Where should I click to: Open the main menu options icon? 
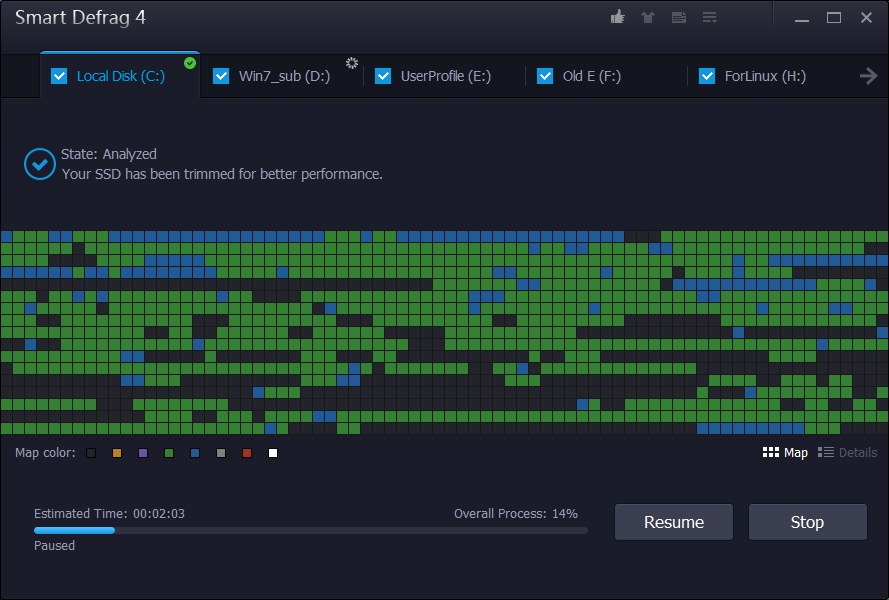pos(710,17)
